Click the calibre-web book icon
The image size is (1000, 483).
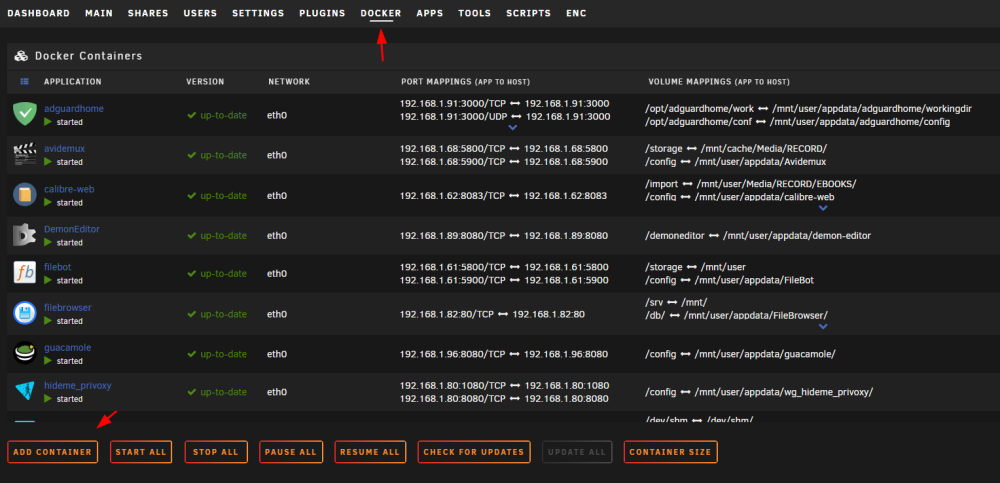[25, 195]
